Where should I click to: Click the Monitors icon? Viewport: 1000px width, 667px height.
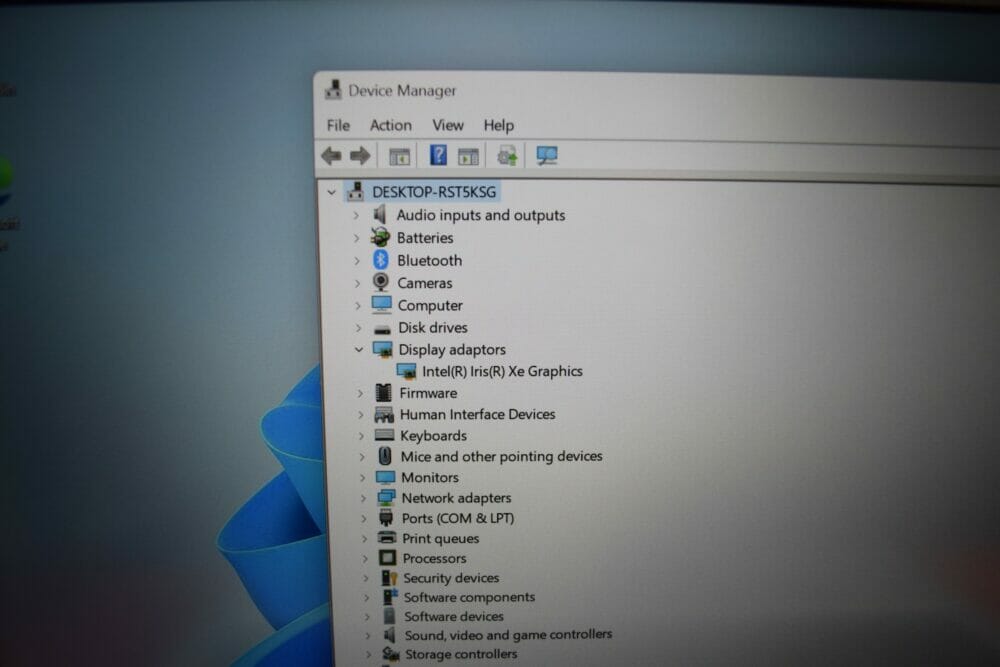(385, 477)
